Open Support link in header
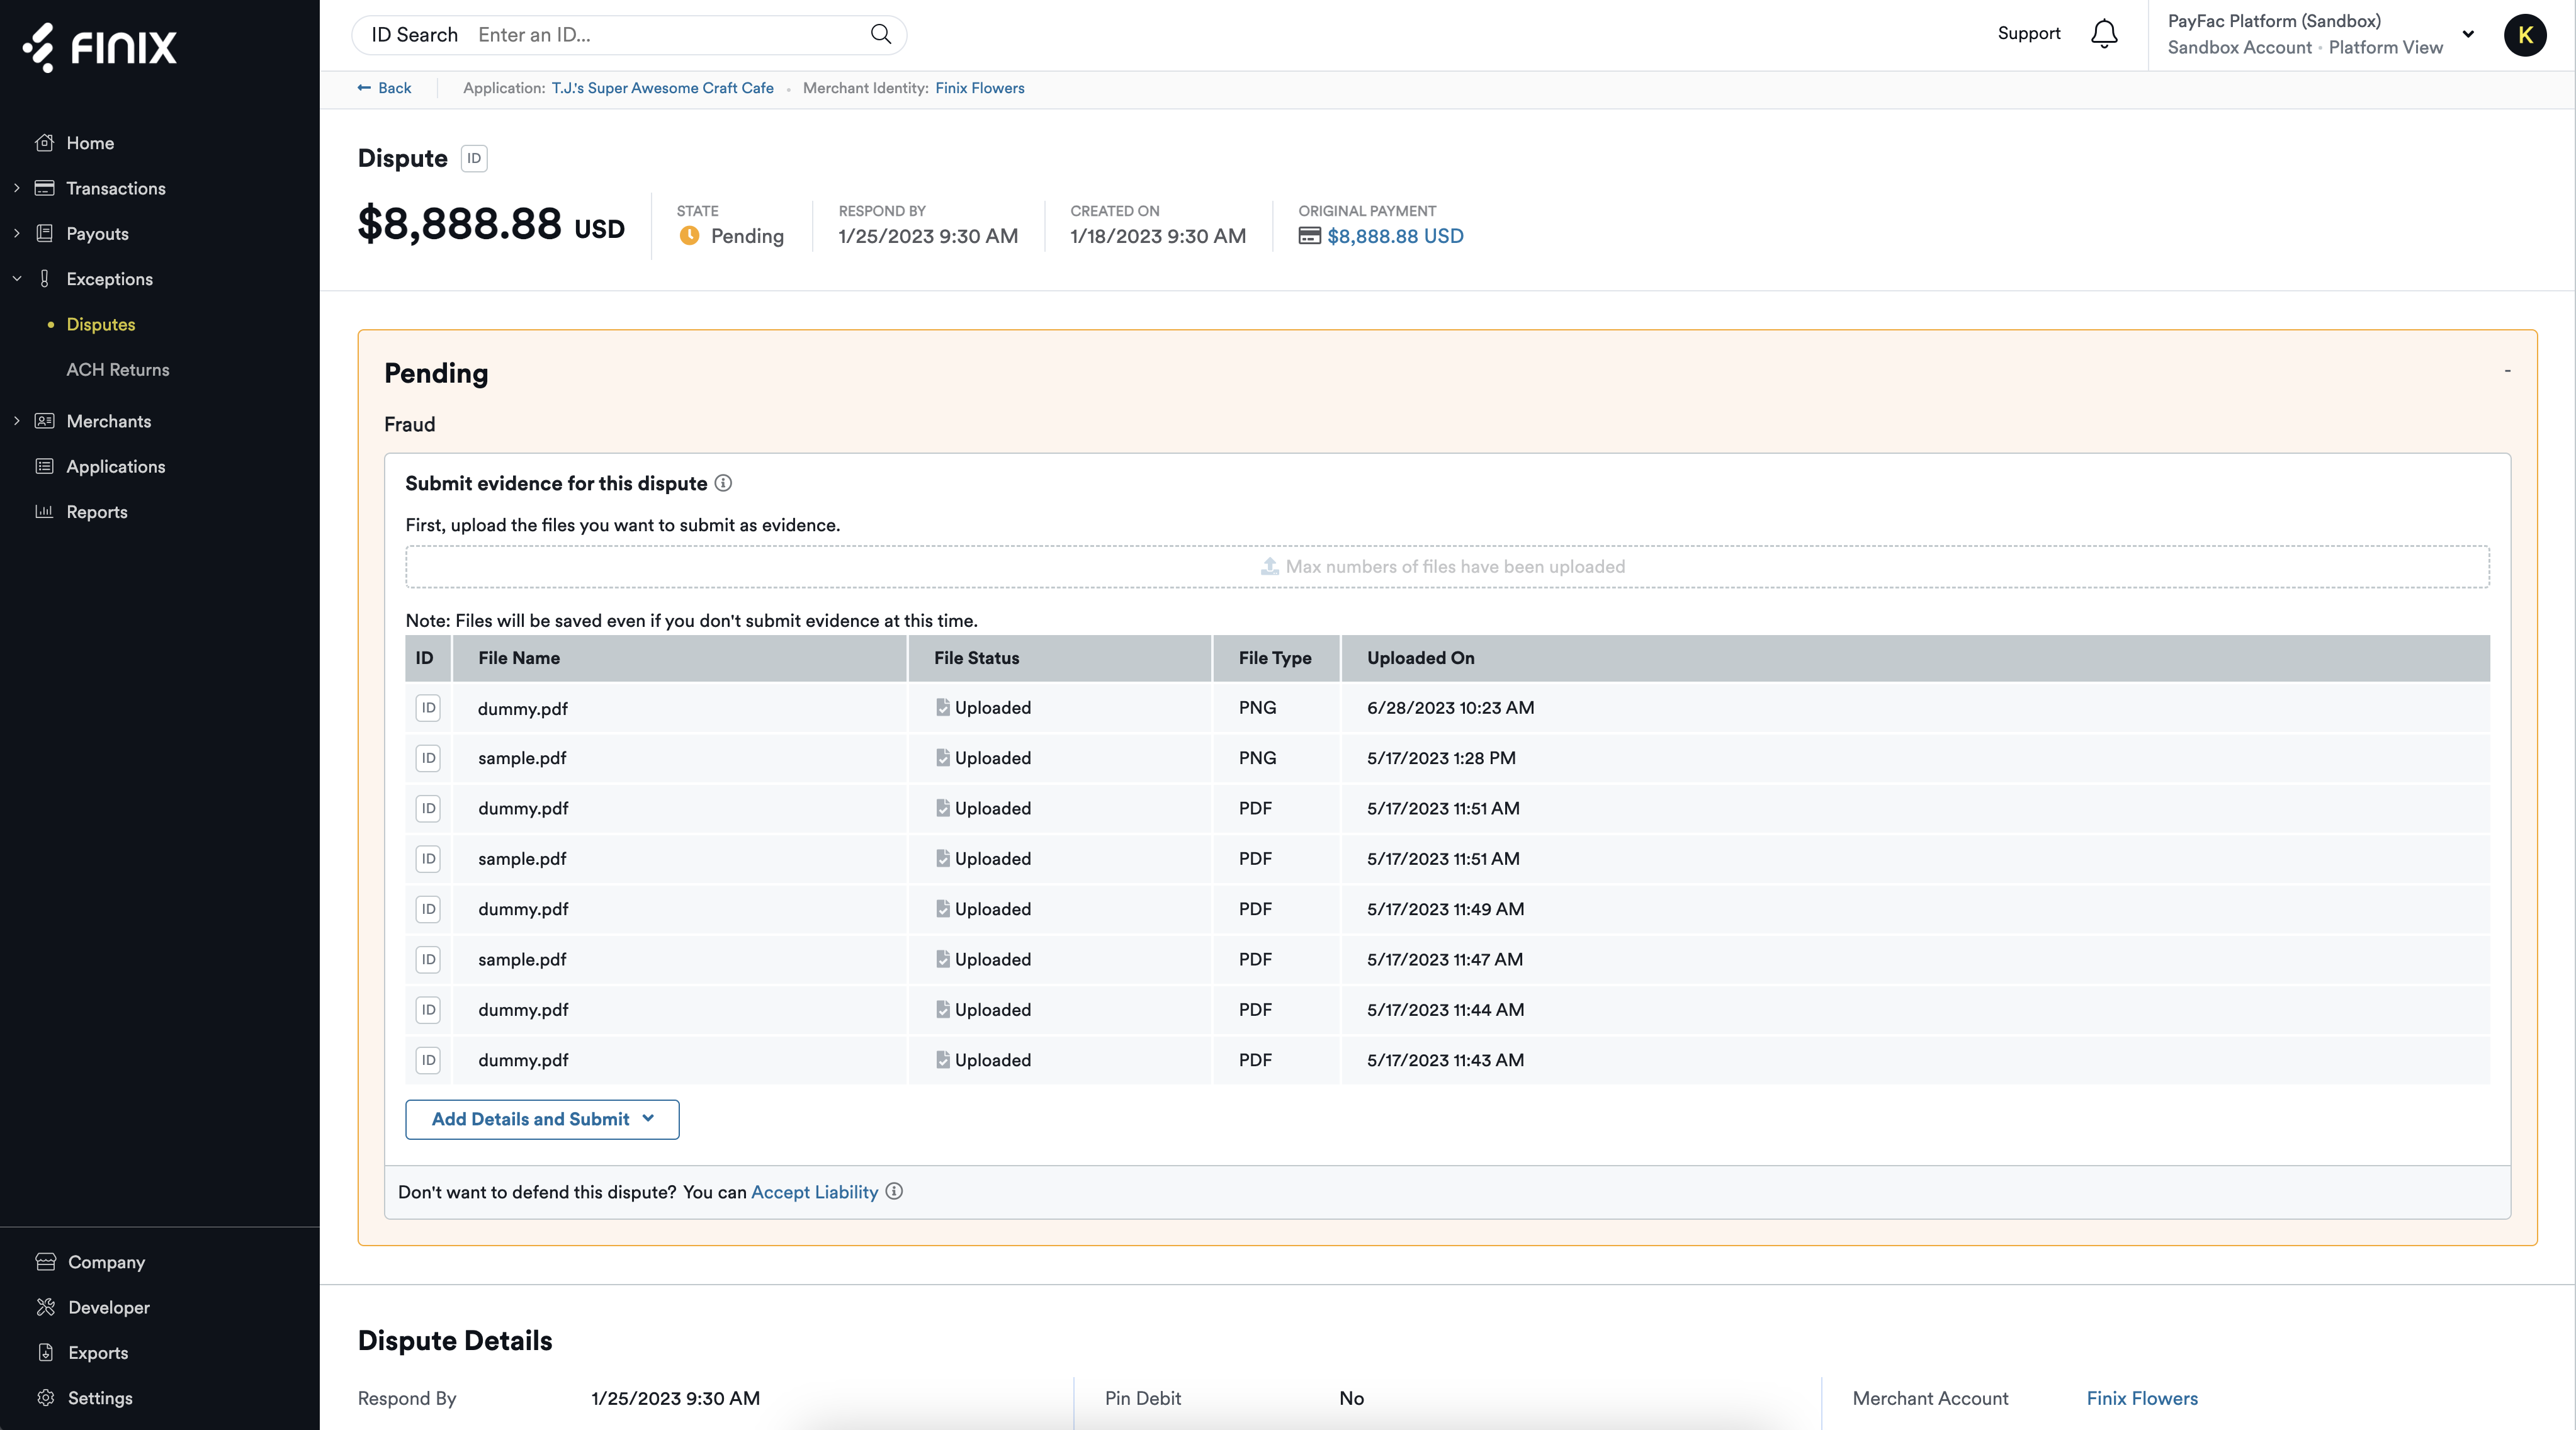This screenshot has width=2576, height=1430. [2029, 33]
